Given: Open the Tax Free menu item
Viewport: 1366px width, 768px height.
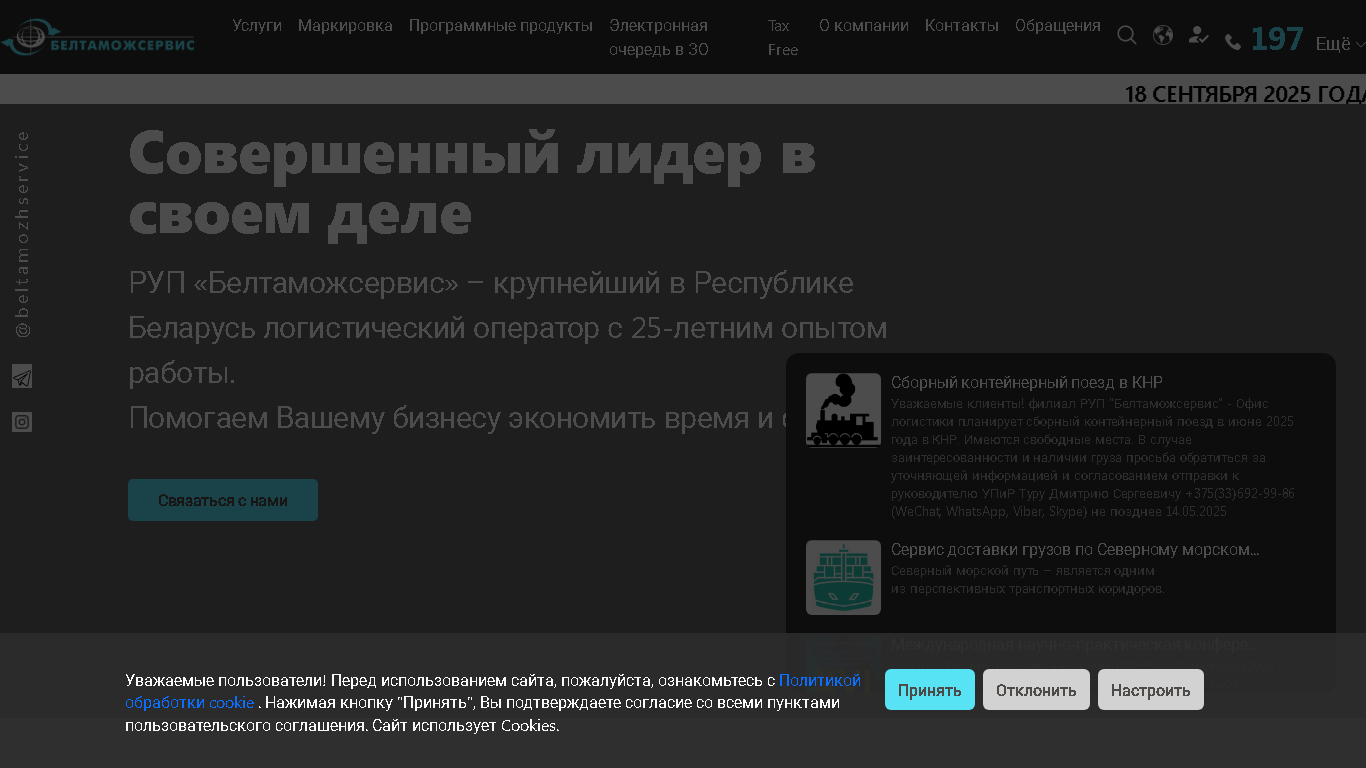Looking at the screenshot, I should click(x=783, y=38).
